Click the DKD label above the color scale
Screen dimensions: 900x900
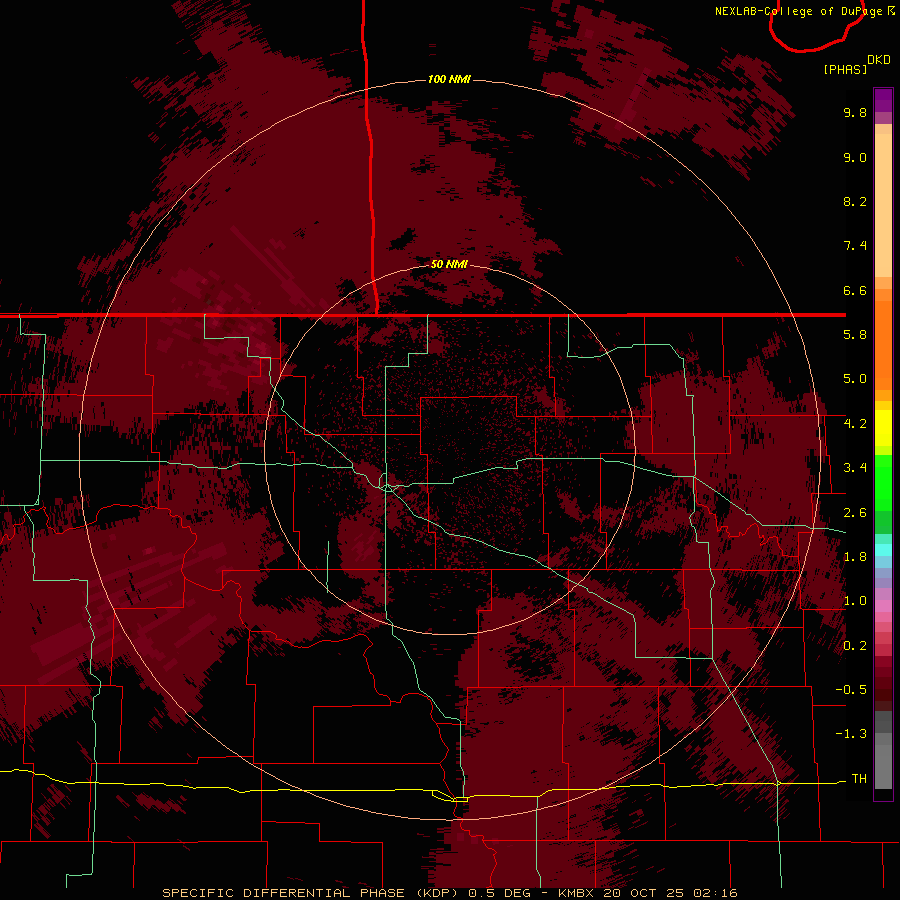click(x=879, y=60)
